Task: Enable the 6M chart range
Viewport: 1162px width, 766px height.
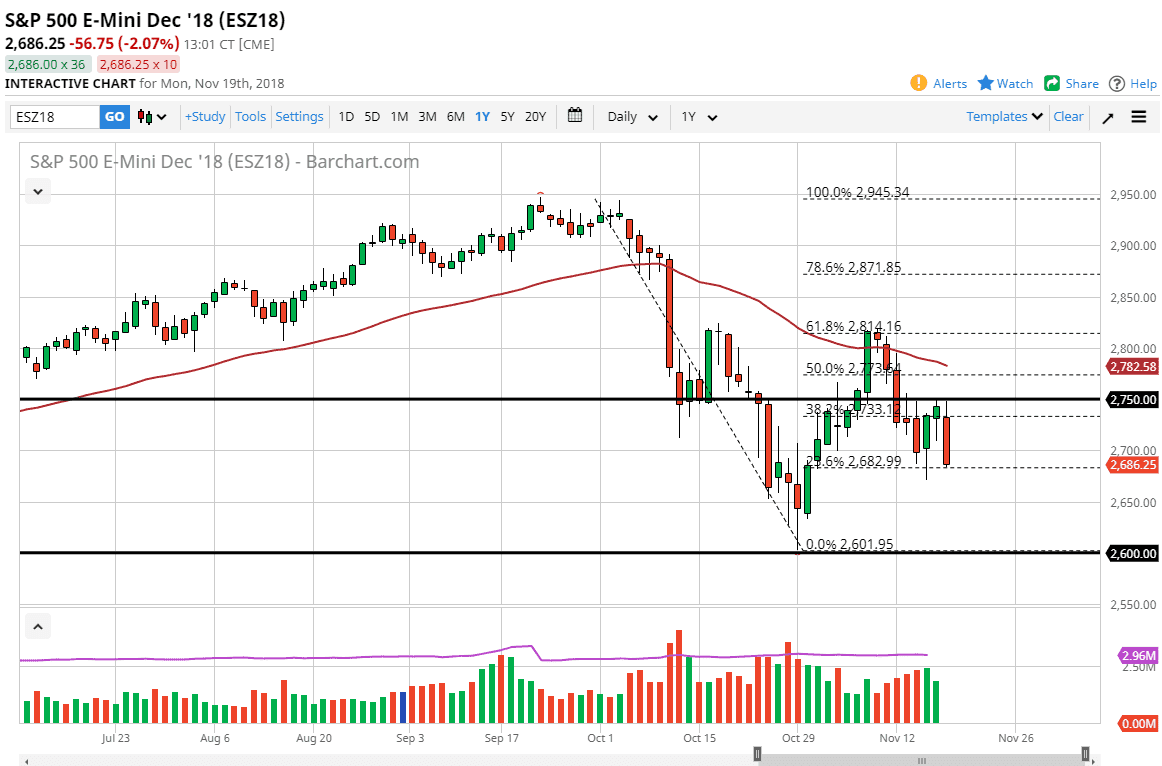Action: [455, 117]
